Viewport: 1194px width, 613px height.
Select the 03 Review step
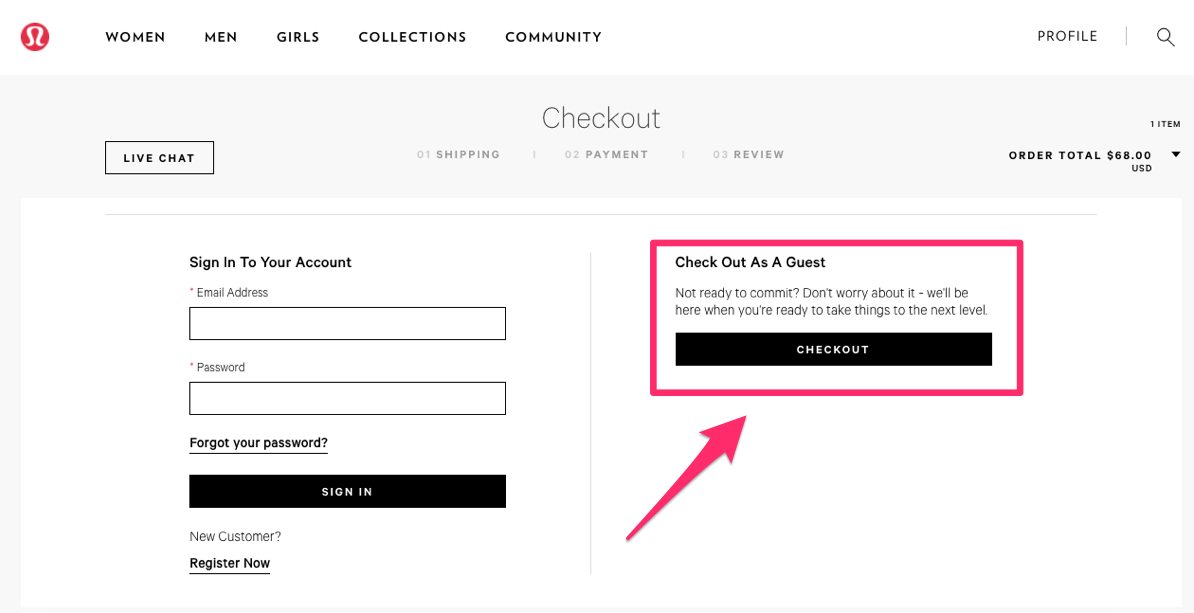point(749,155)
